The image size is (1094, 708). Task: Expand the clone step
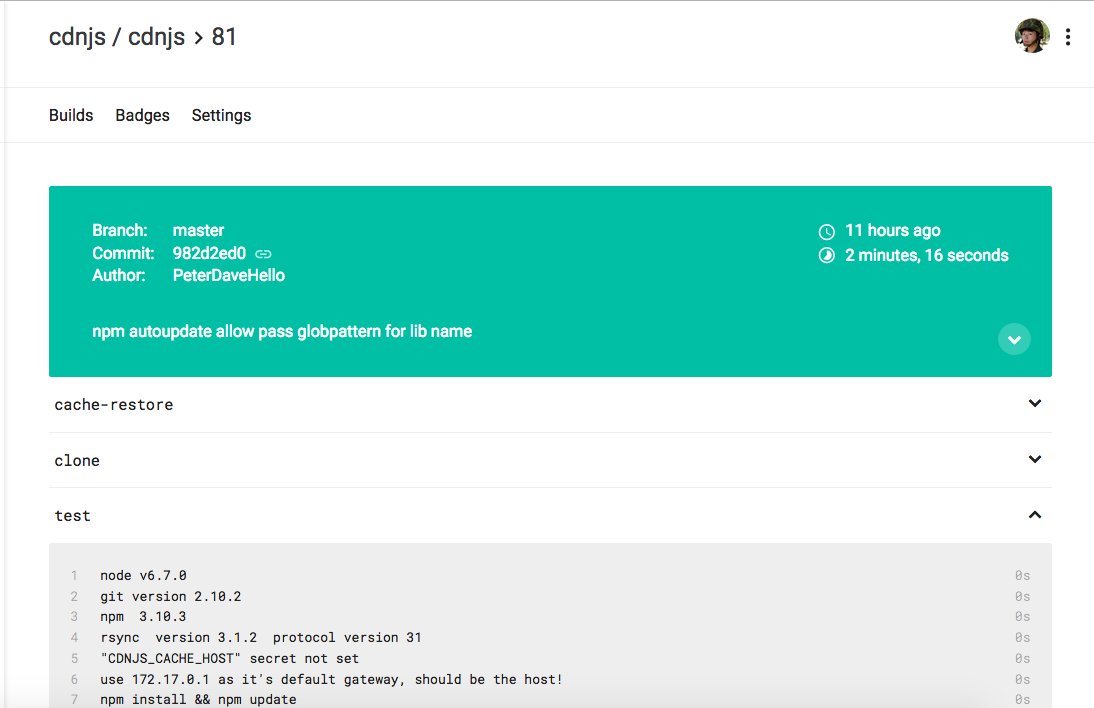pos(1035,459)
